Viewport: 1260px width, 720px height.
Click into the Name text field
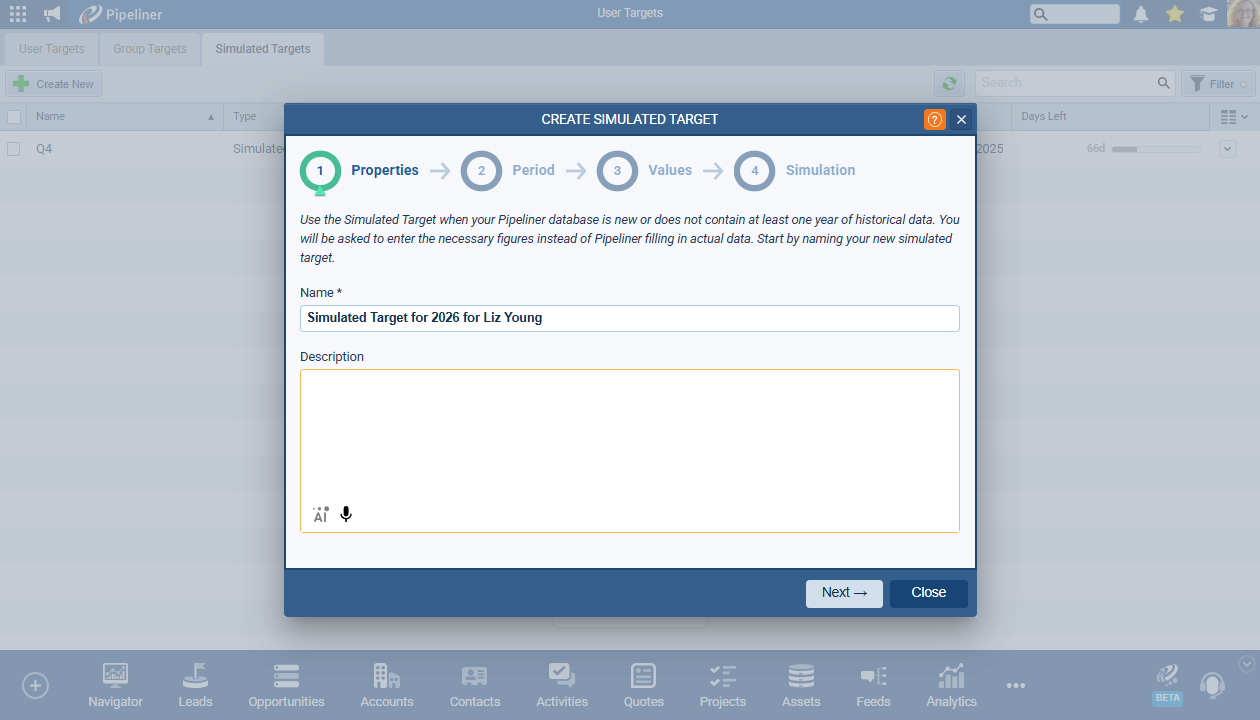click(629, 318)
